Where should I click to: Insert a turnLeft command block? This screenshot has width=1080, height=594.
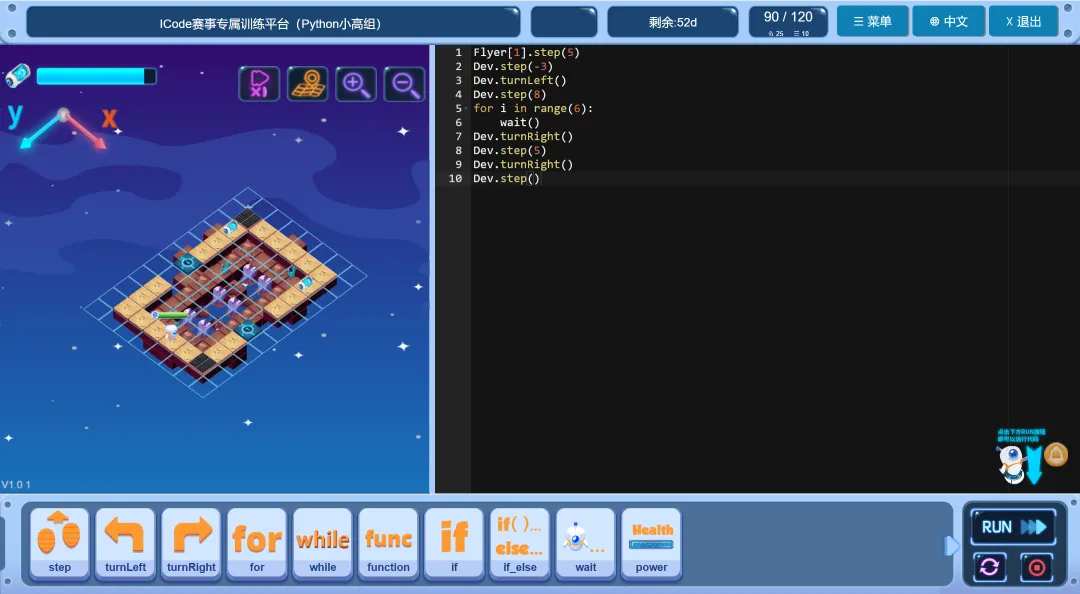point(125,544)
